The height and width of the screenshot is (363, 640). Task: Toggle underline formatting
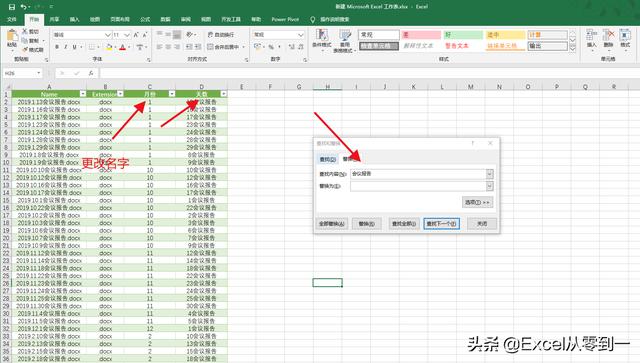[x=74, y=47]
